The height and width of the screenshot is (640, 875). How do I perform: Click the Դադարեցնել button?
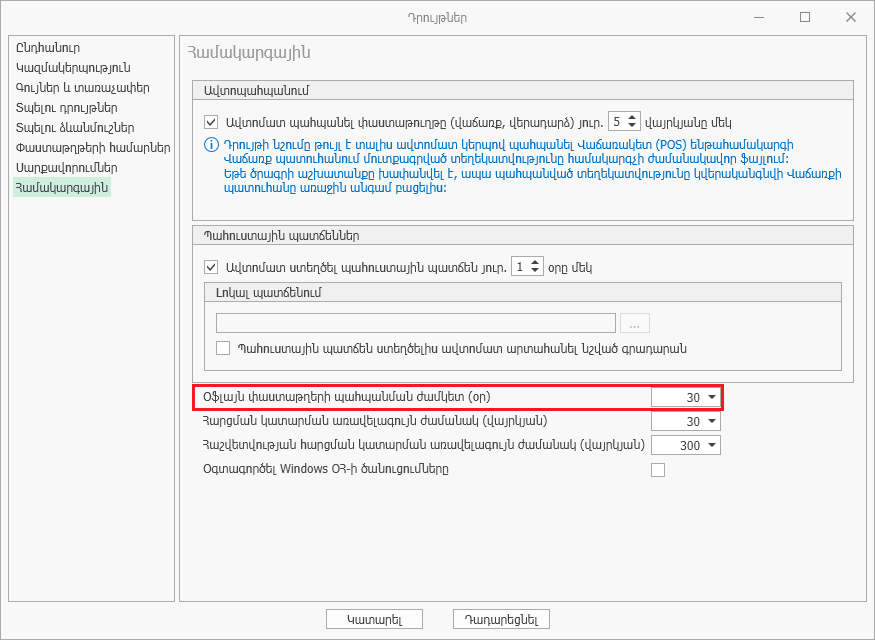501,620
